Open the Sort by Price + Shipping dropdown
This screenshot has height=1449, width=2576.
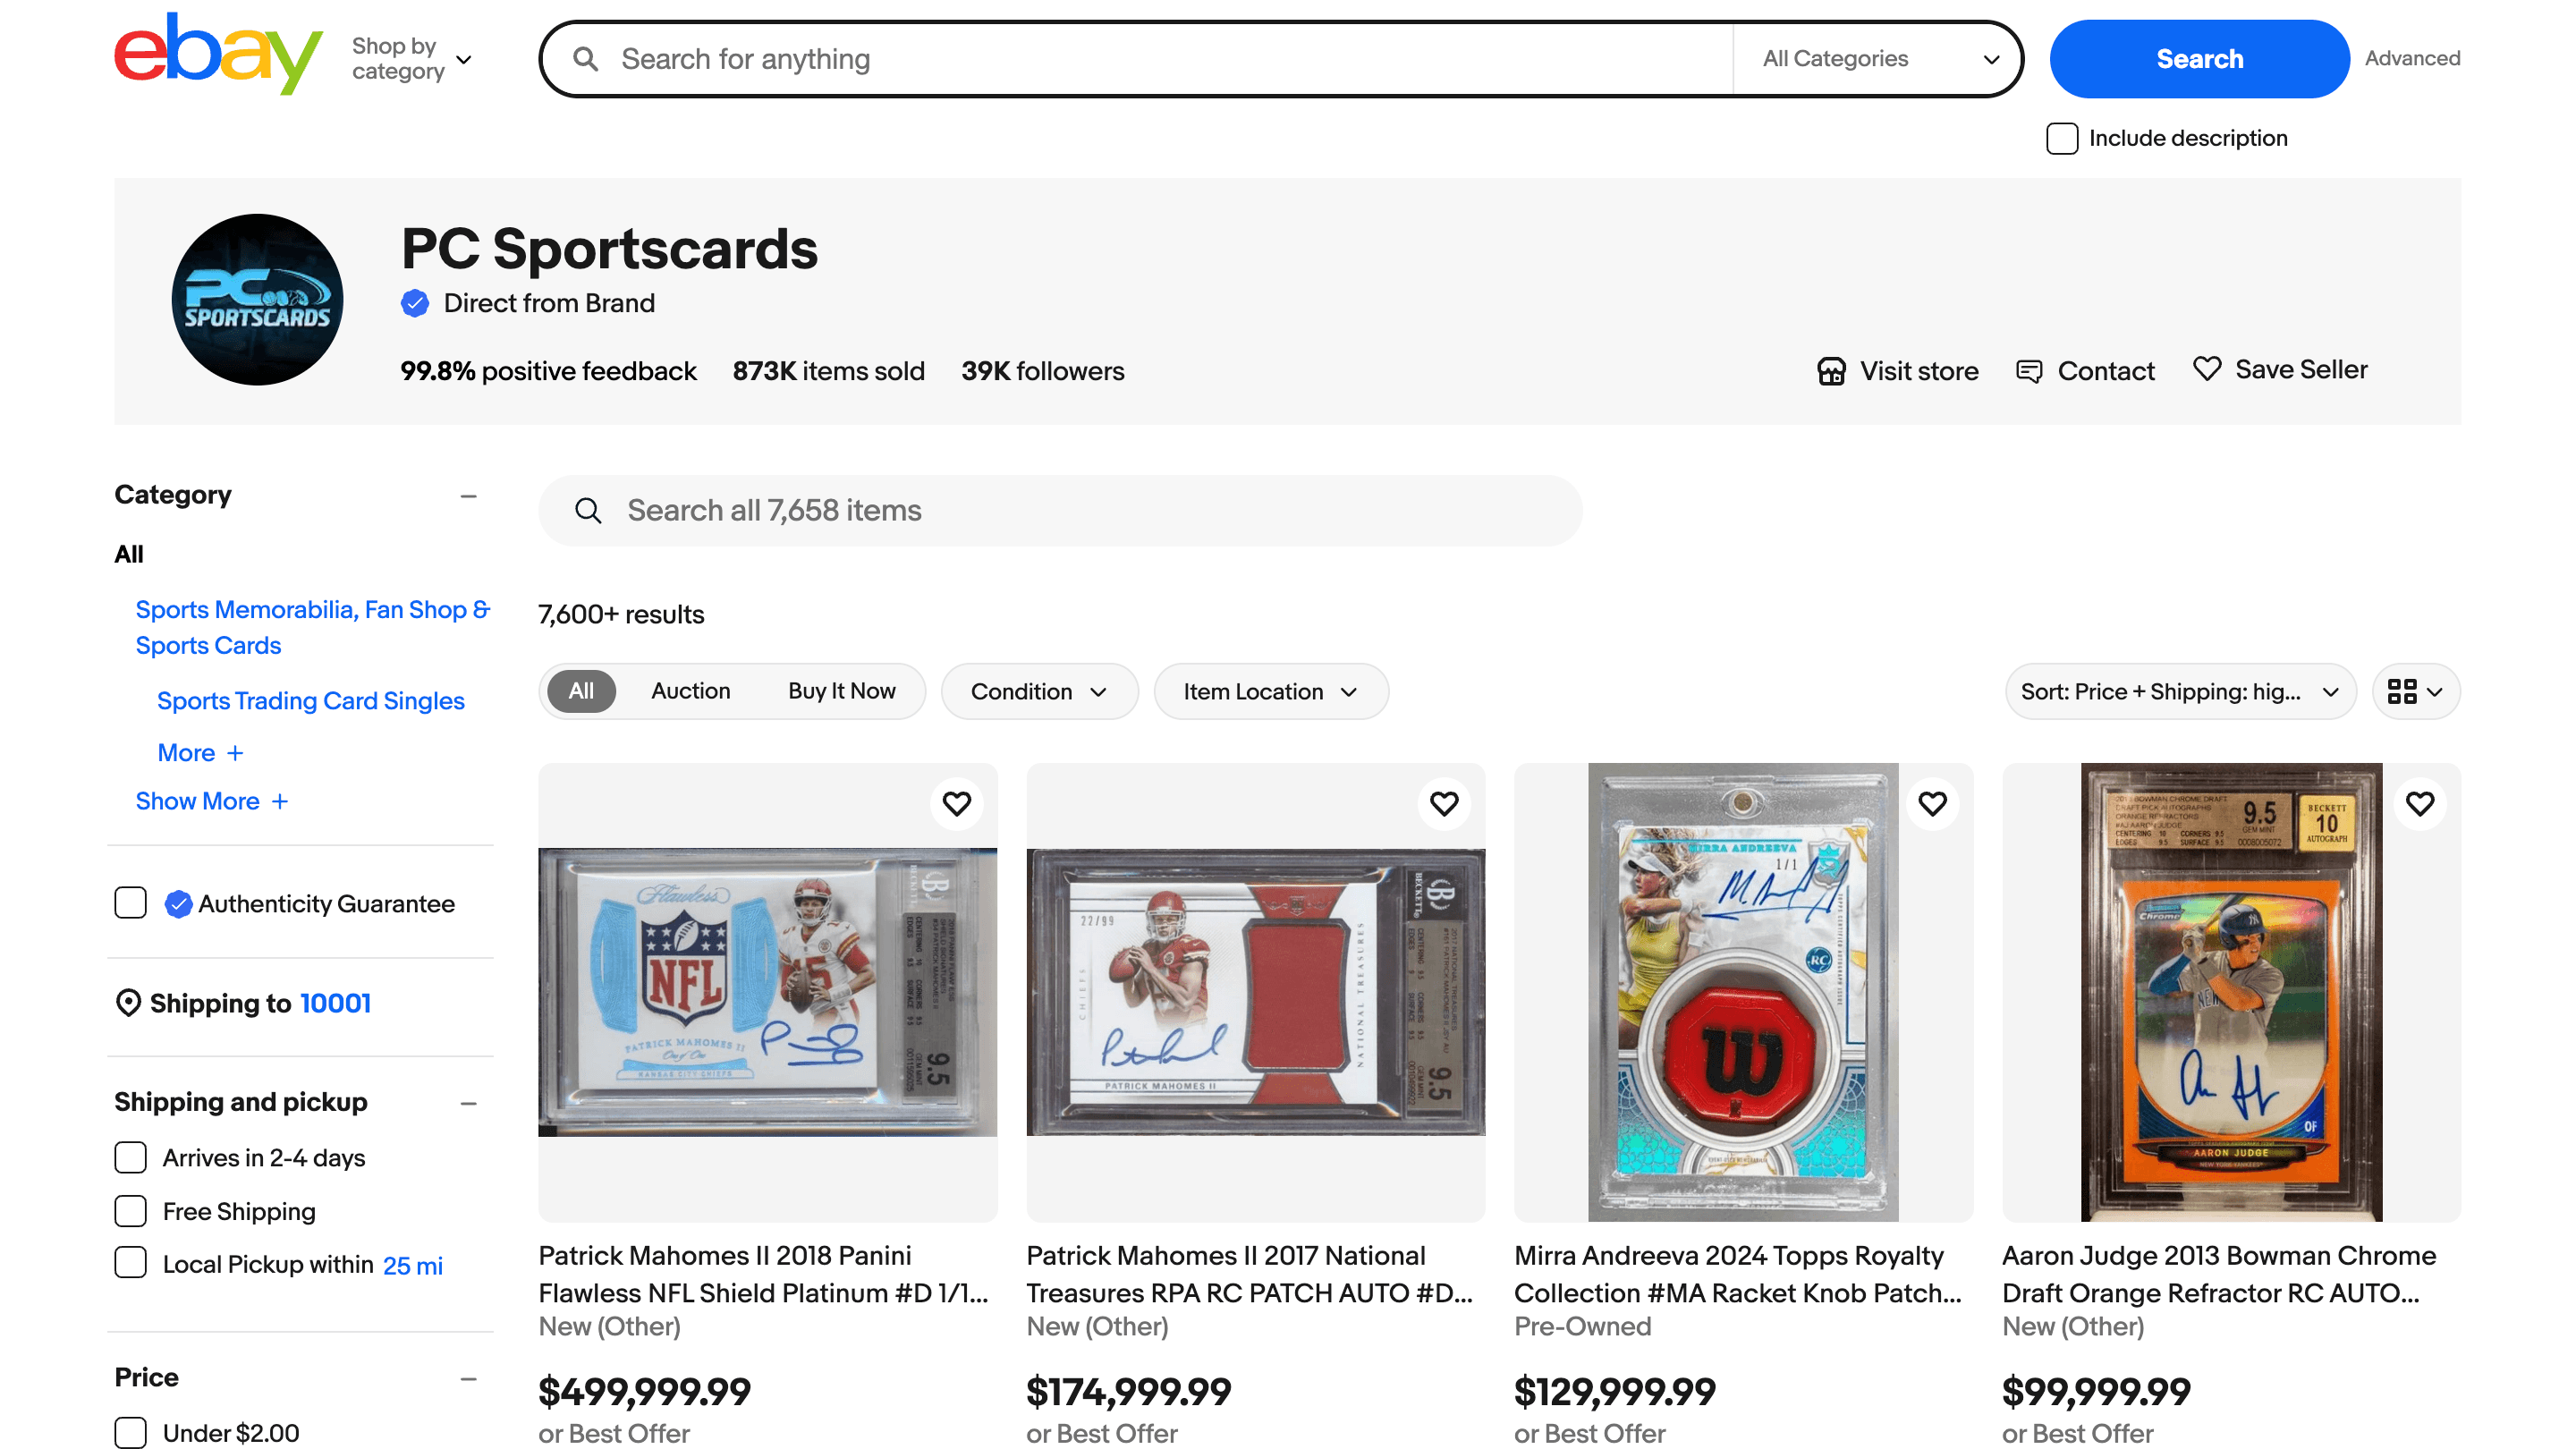[x=2179, y=691]
